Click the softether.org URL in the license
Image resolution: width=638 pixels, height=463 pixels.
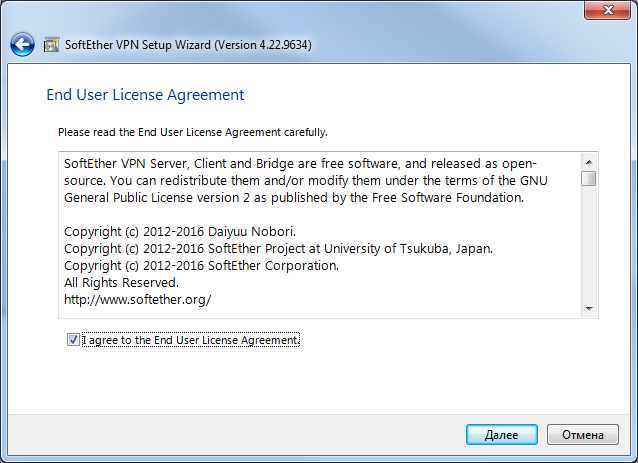pyautogui.click(x=138, y=300)
